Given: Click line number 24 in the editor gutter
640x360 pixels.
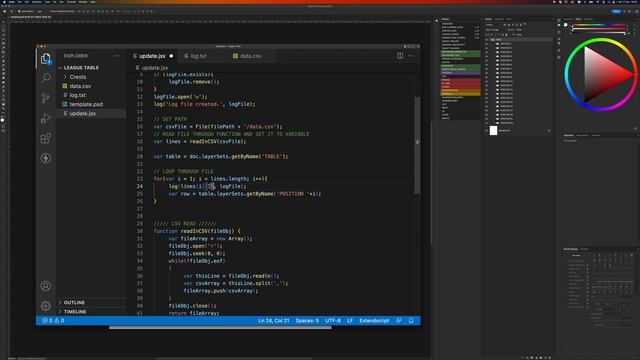Looking at the screenshot, I should [140, 186].
